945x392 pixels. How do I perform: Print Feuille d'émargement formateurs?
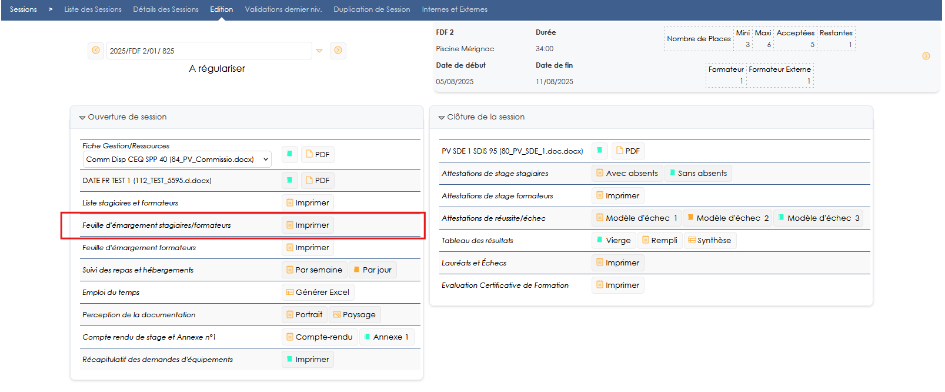point(307,247)
